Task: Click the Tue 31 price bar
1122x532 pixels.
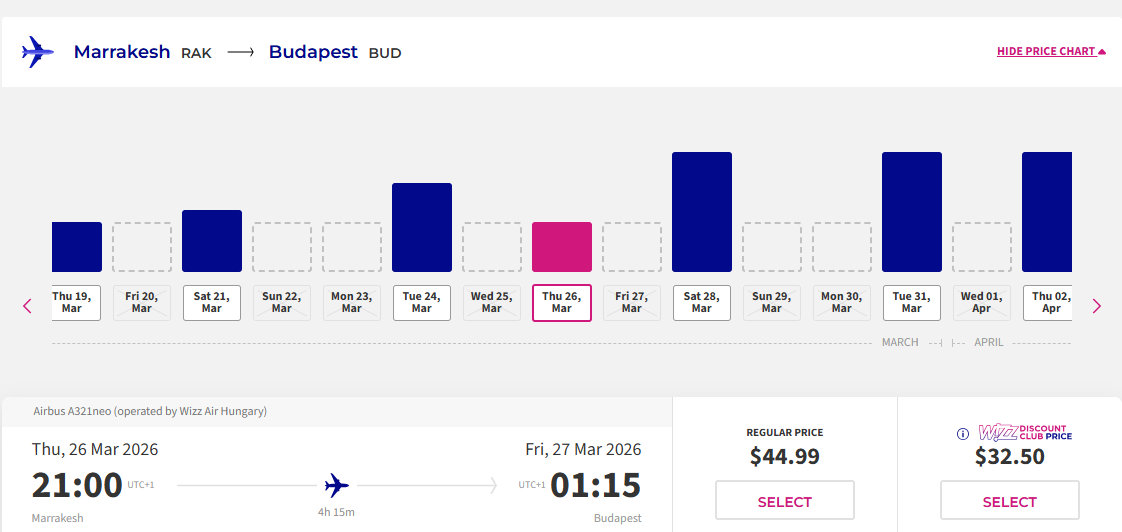Action: point(912,212)
